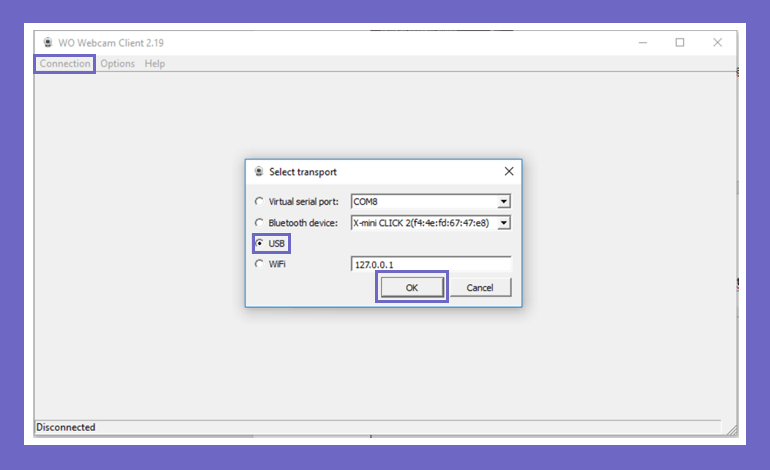Expand the X-mini CLICK 2 Bluetooth dropdown arrow

coord(504,223)
